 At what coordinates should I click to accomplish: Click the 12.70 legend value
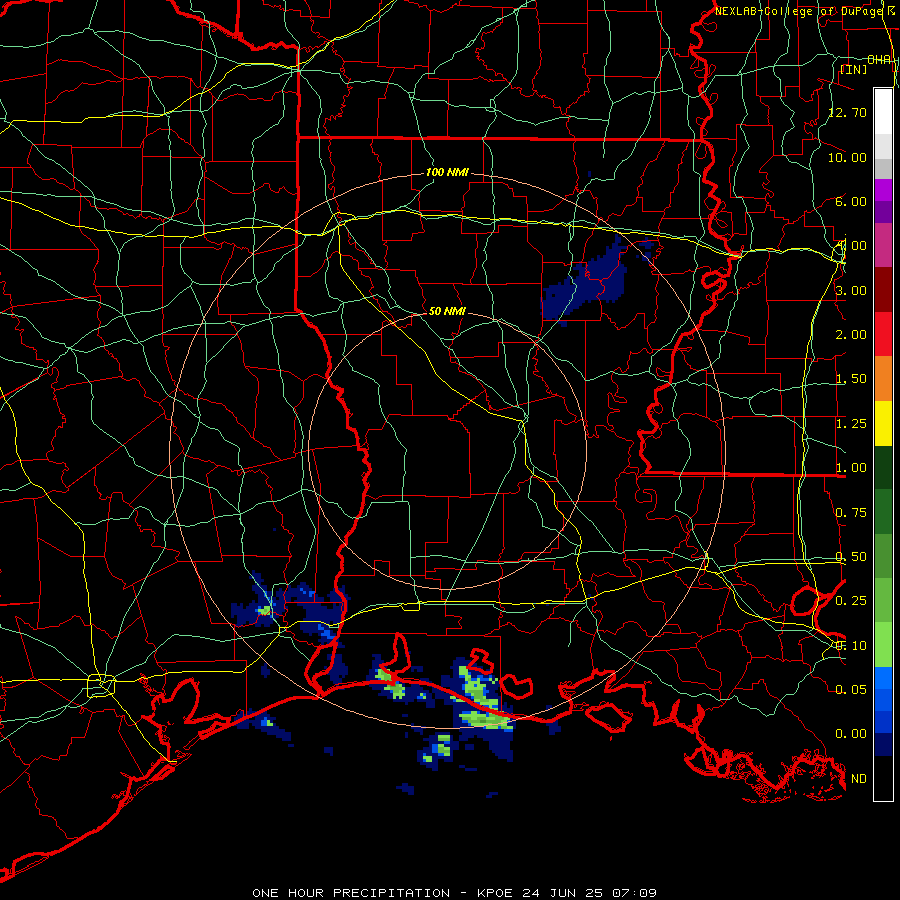pyautogui.click(x=847, y=112)
